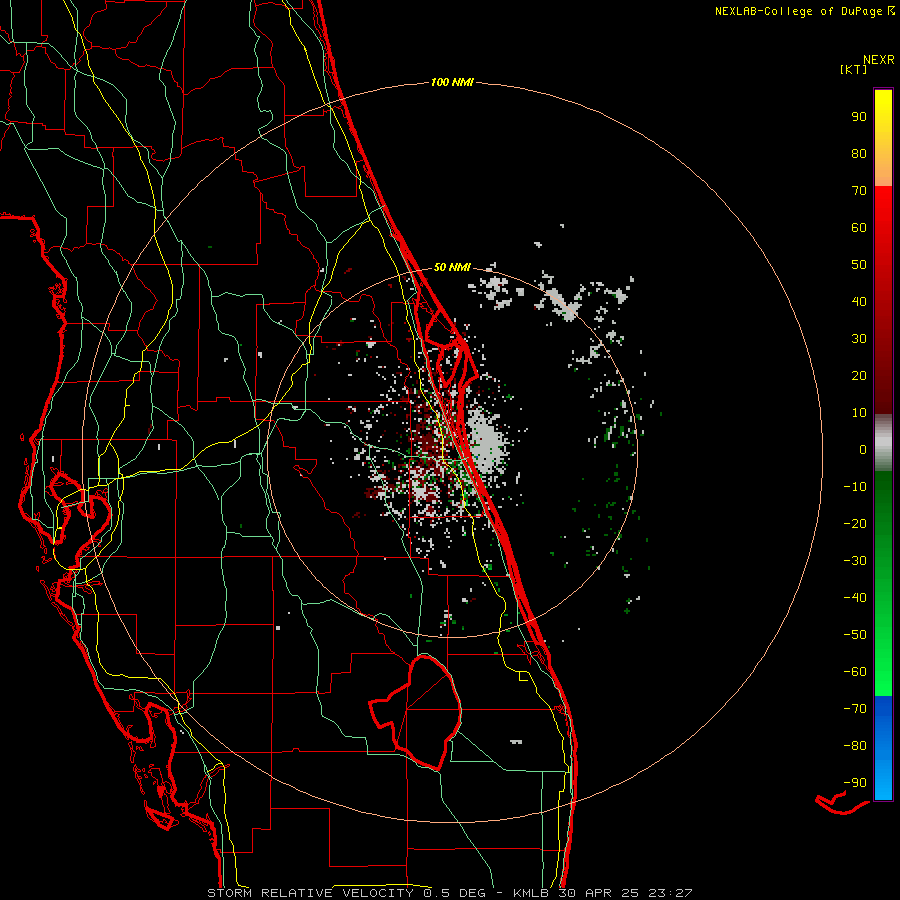Click the 50 value on velocity scale
The height and width of the screenshot is (900, 900).
click(x=859, y=265)
